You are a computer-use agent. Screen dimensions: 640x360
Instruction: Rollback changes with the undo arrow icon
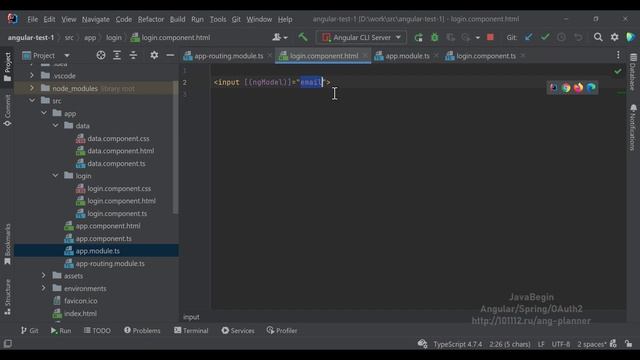(x=578, y=37)
